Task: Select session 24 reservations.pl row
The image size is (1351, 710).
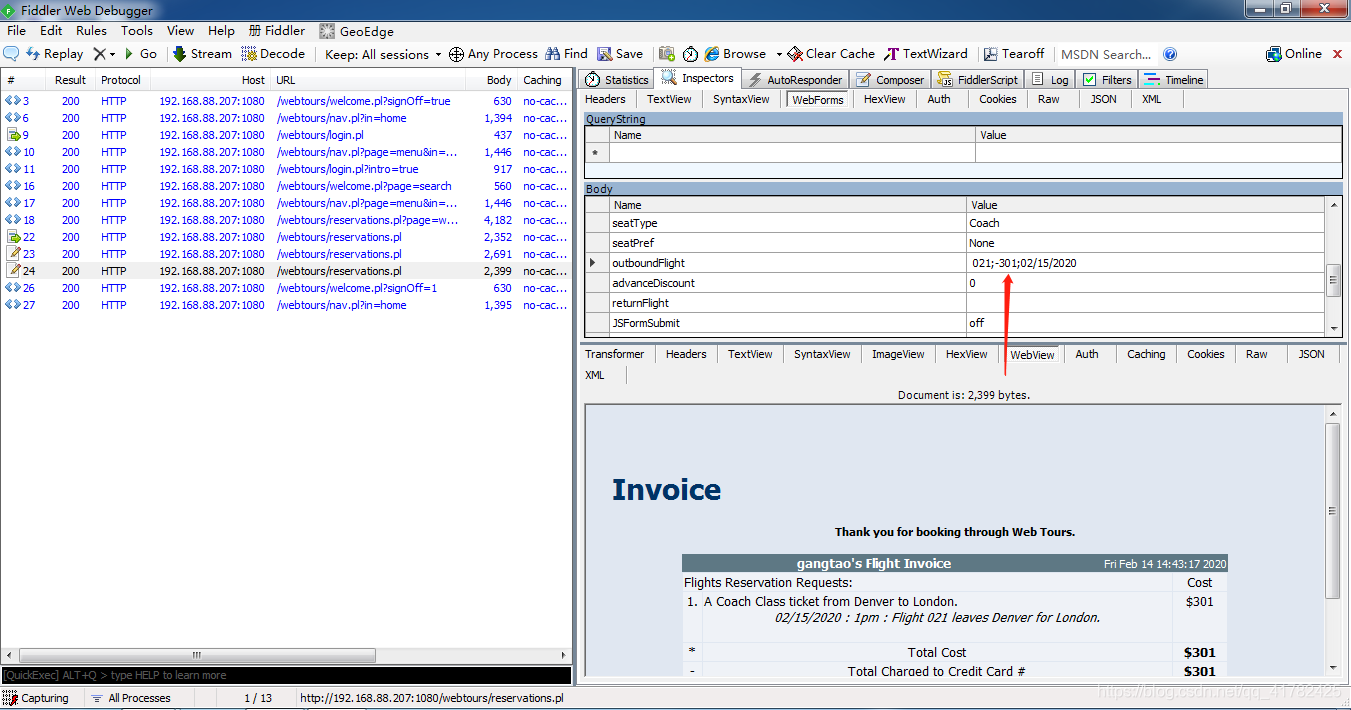Action: tap(286, 271)
